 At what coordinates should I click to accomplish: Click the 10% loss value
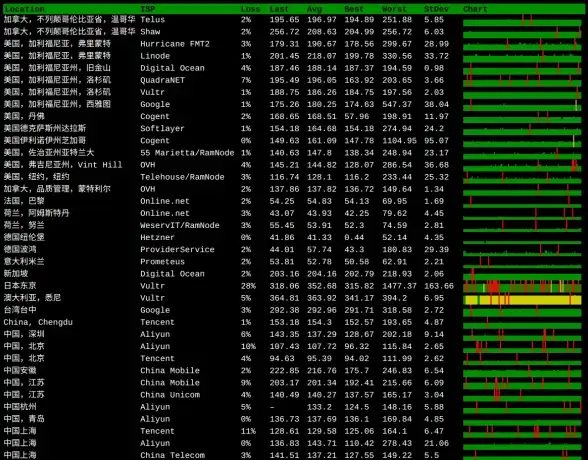click(x=248, y=346)
